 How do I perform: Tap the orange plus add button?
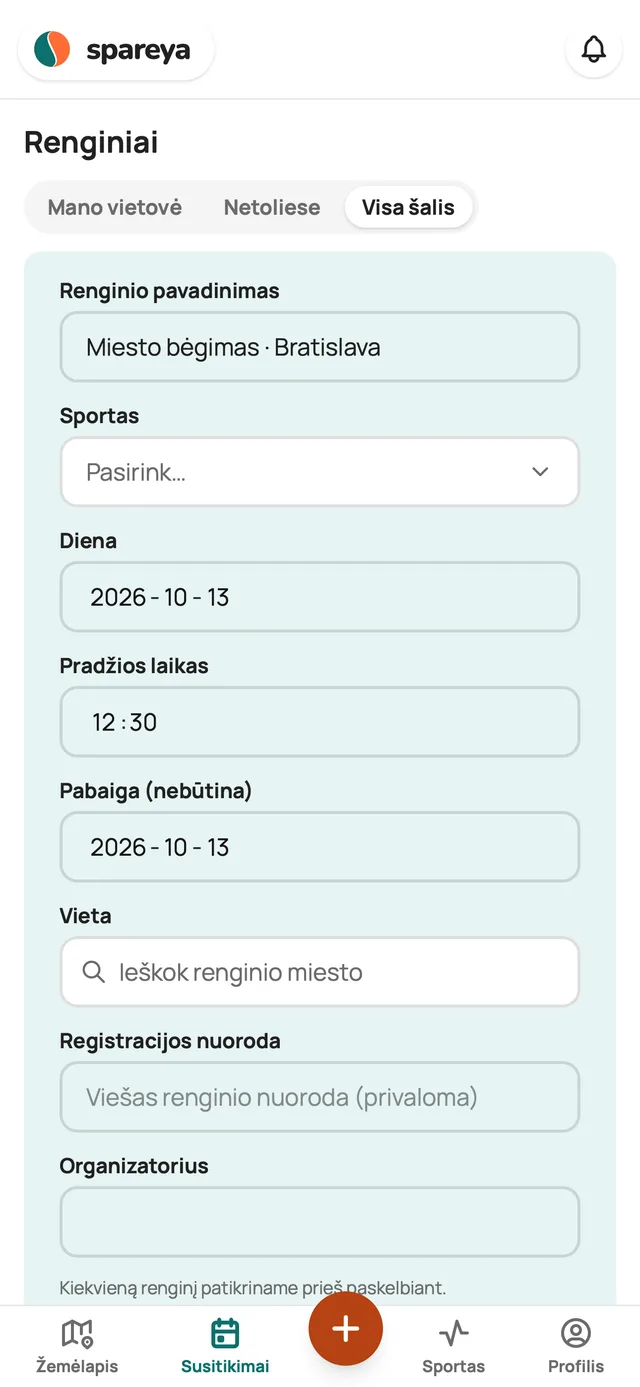346,1328
